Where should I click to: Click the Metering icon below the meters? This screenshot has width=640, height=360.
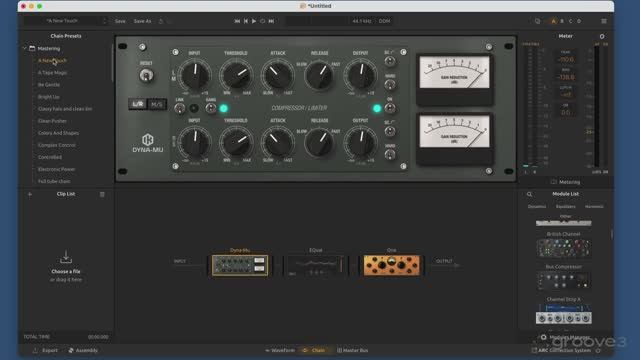(553, 182)
